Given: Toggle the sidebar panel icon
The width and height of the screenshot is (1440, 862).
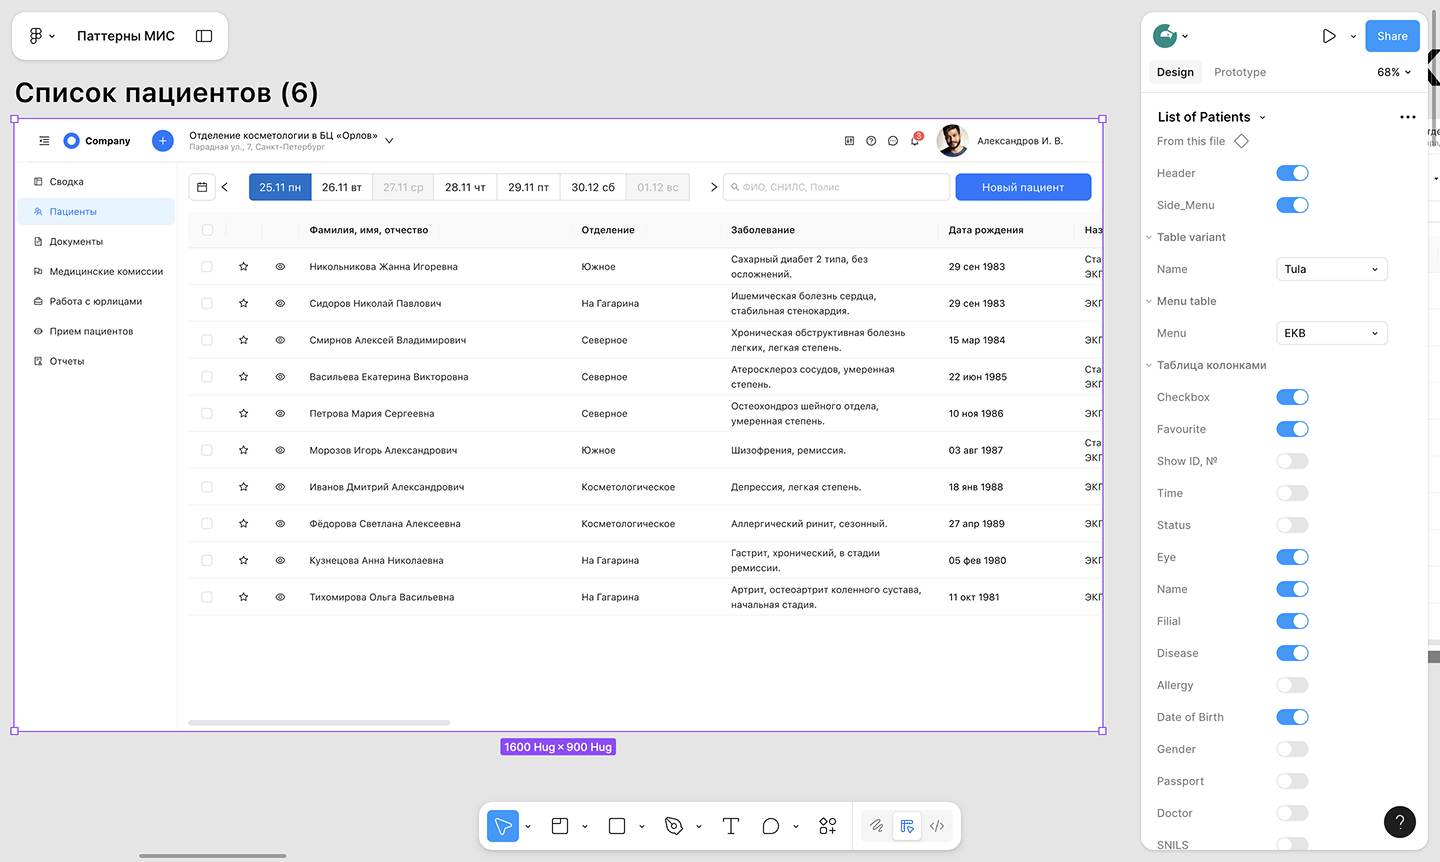Looking at the screenshot, I should tap(204, 36).
